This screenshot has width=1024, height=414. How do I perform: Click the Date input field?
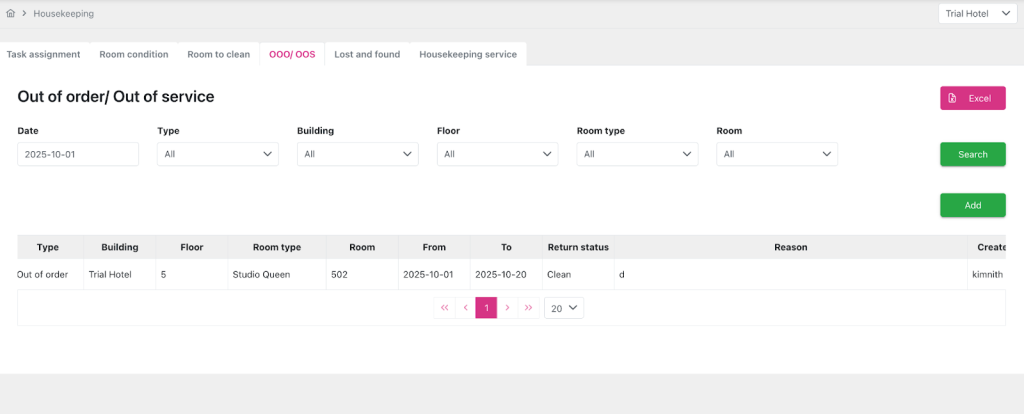78,154
